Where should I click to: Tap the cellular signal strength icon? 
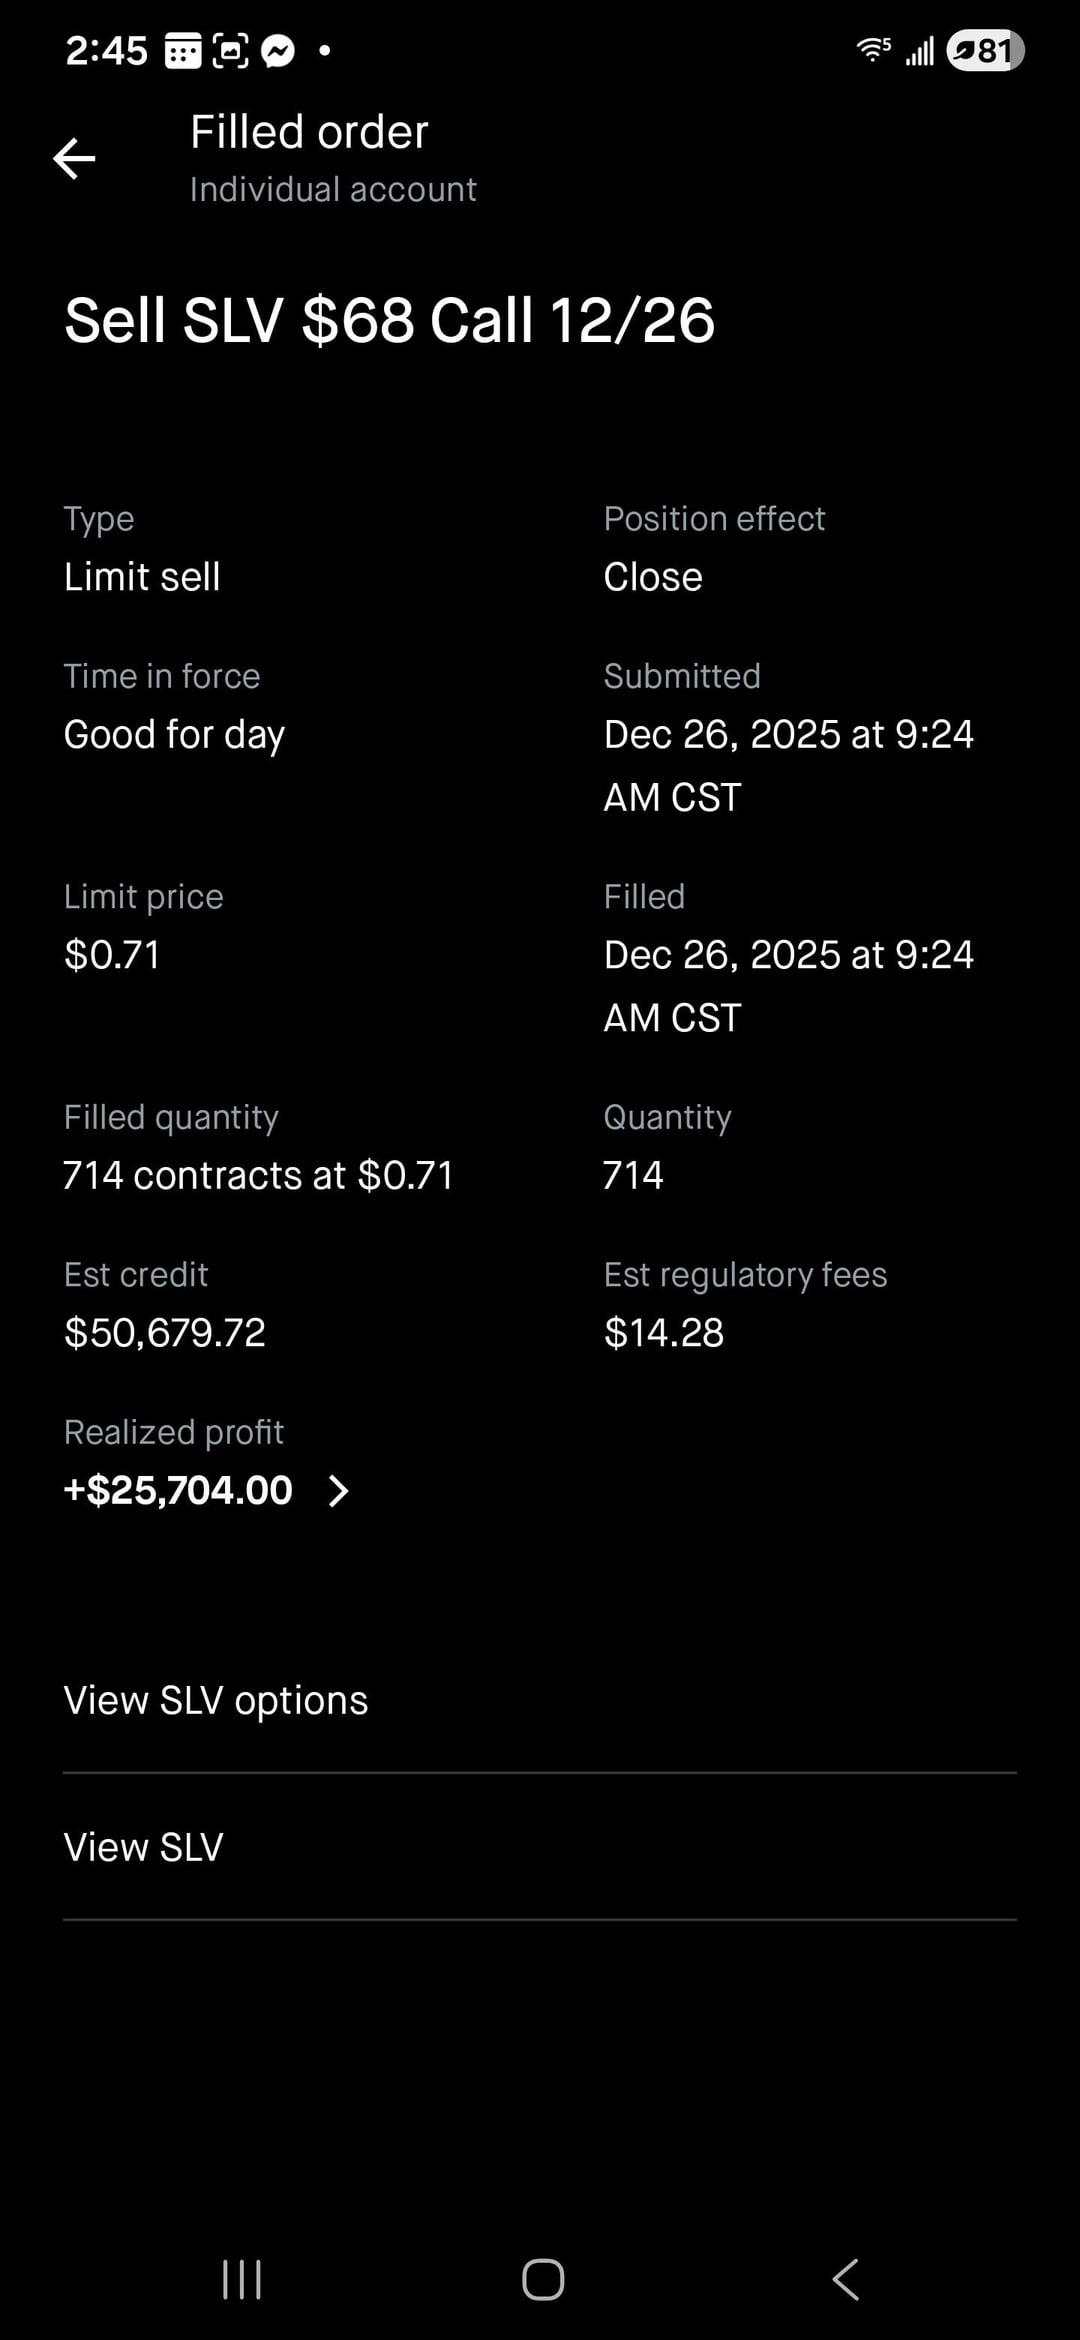[x=920, y=50]
